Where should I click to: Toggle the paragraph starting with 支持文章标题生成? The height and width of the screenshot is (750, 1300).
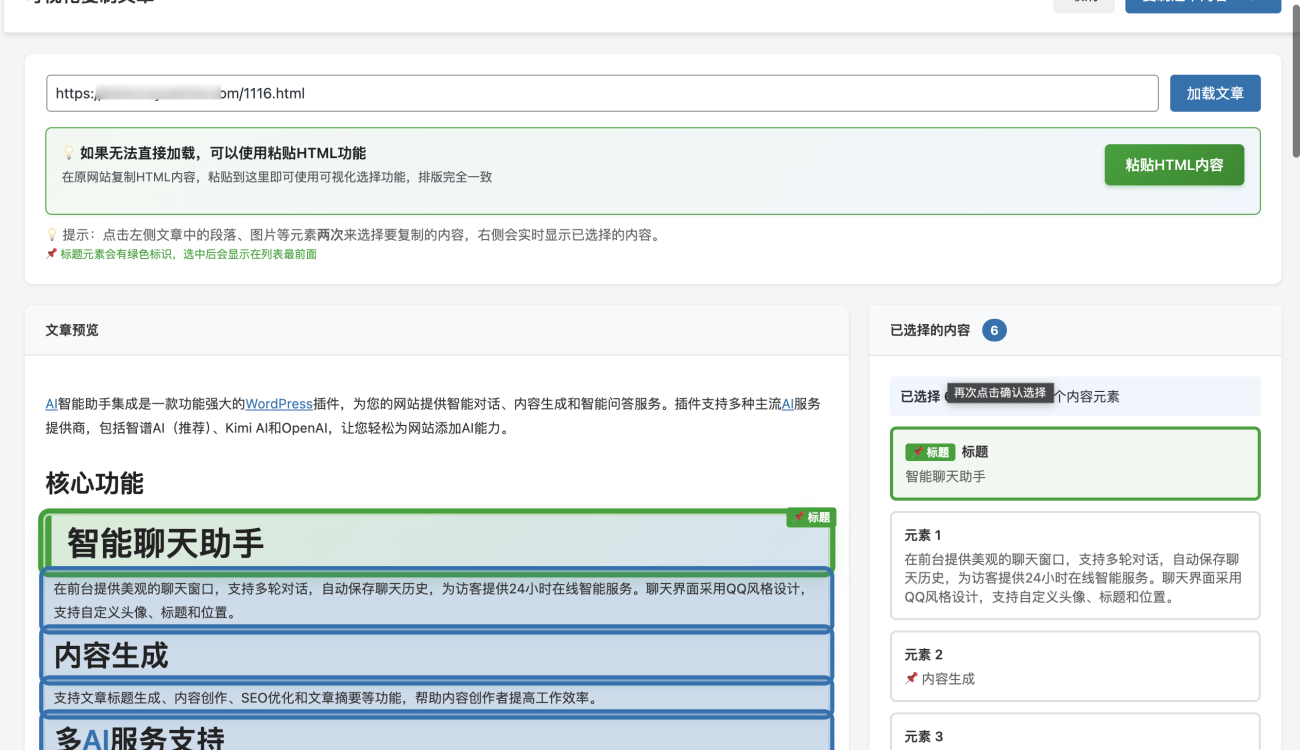[436, 697]
